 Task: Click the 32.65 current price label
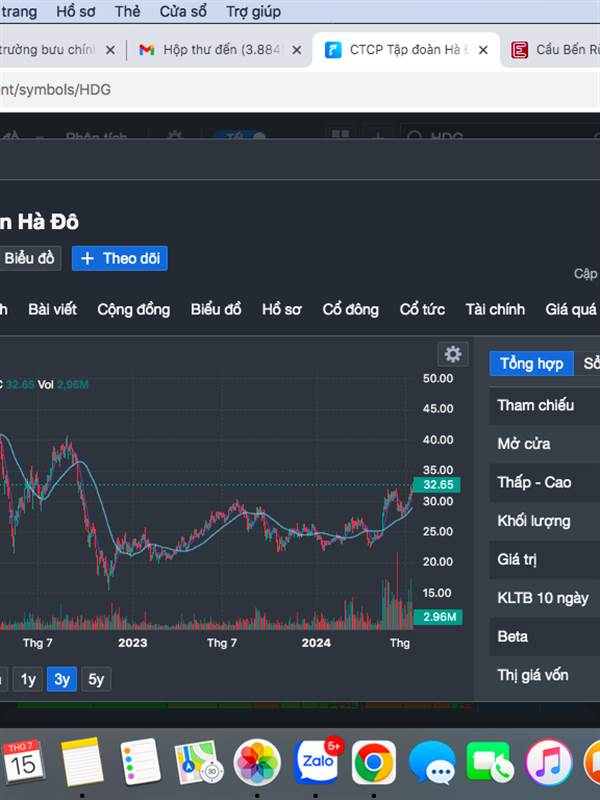tap(436, 485)
